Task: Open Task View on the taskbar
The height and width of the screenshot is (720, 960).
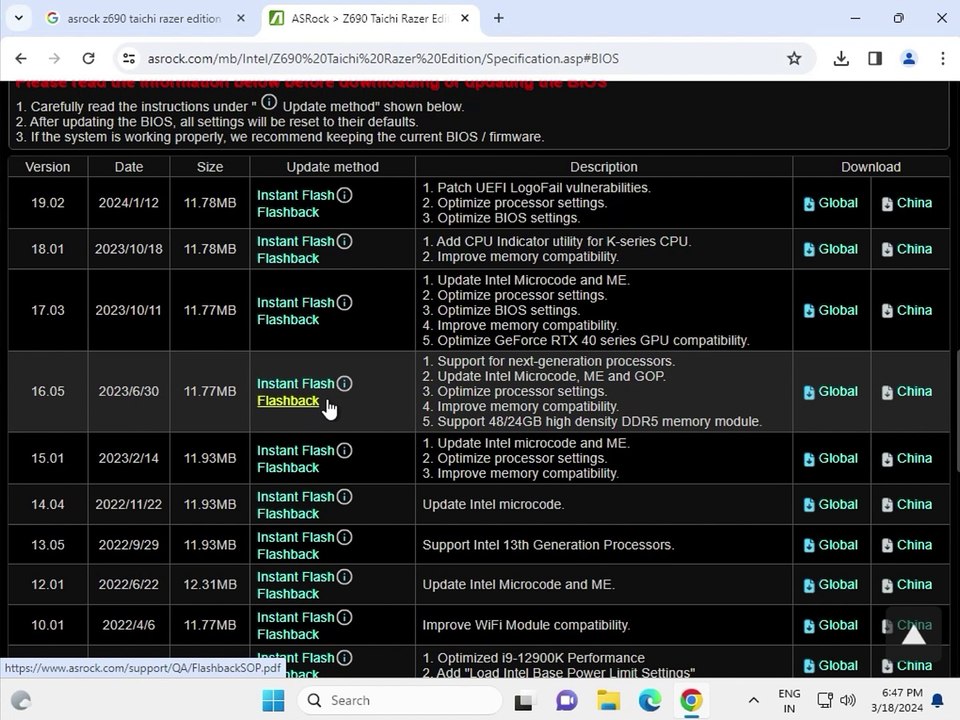Action: point(525,700)
